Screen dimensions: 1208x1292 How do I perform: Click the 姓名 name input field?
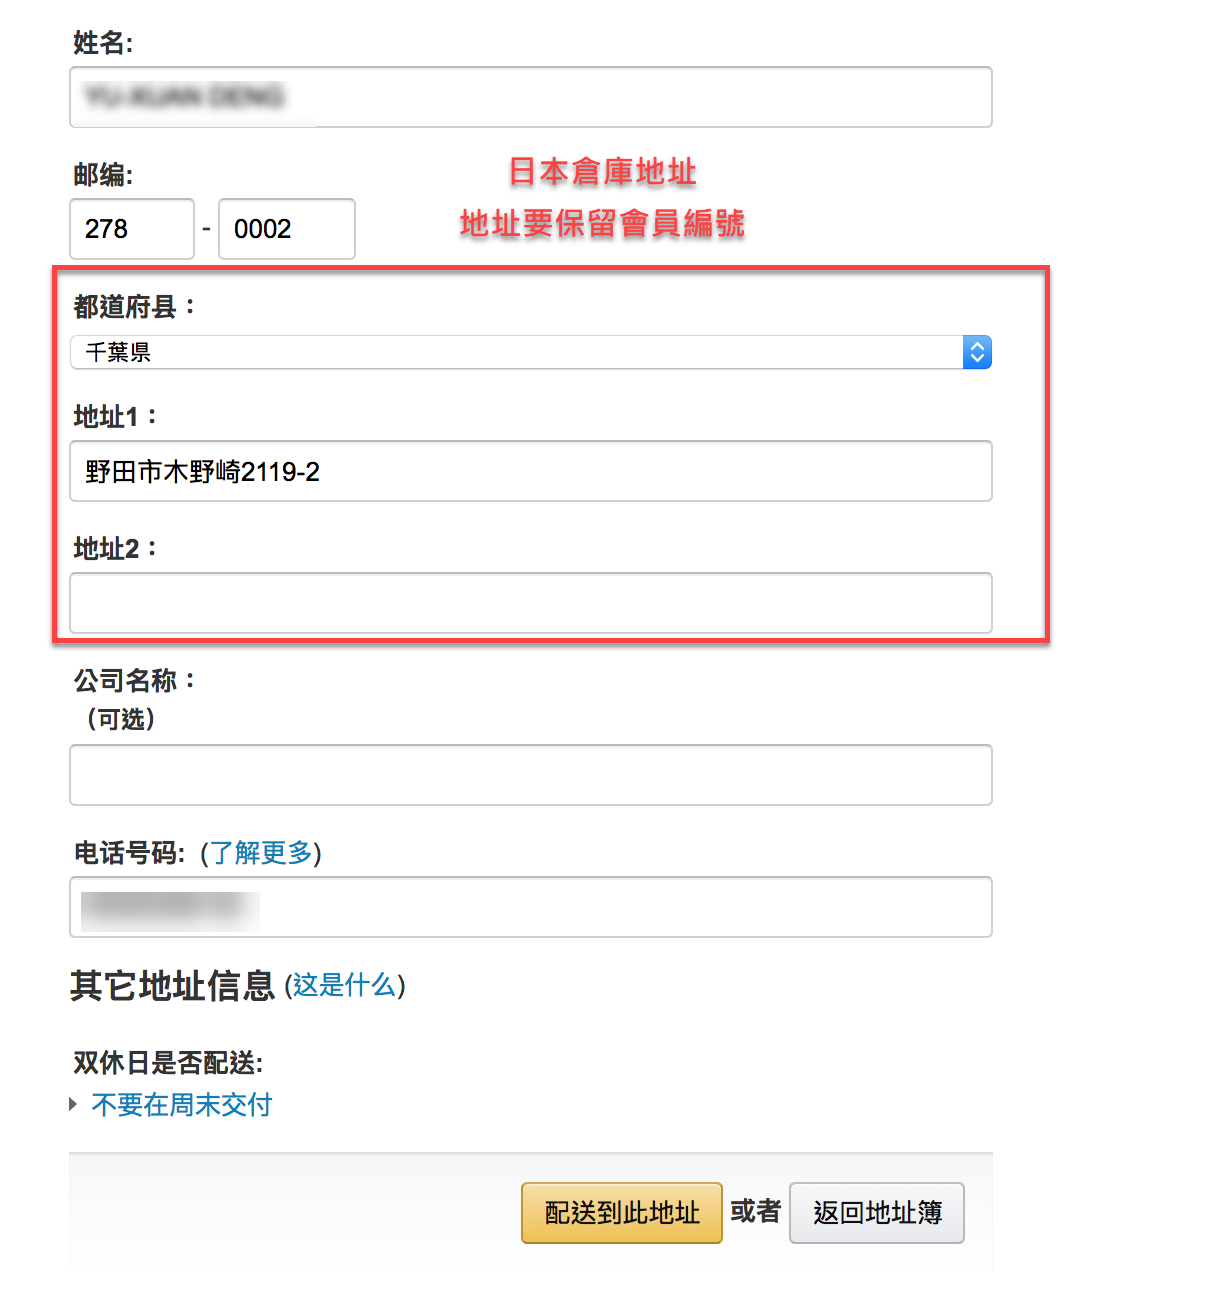530,97
